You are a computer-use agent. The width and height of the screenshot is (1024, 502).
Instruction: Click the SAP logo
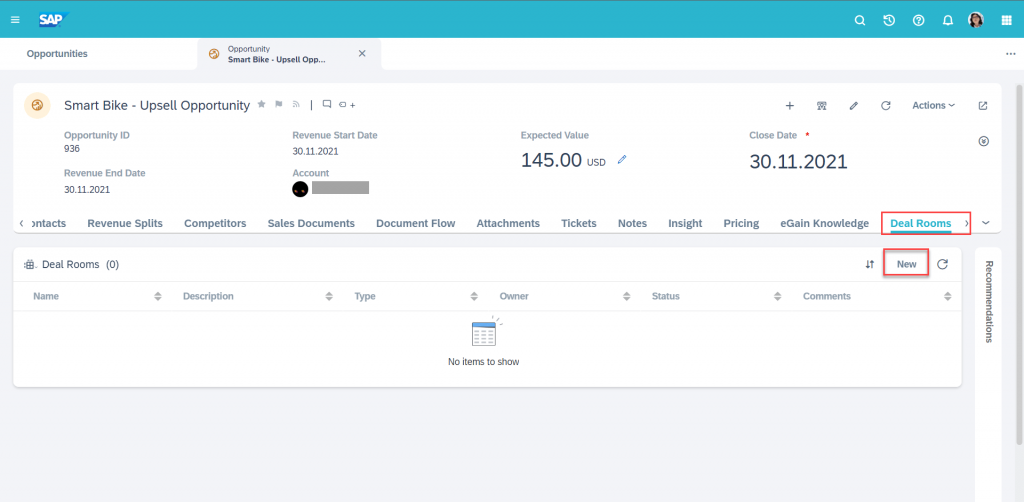[54, 20]
